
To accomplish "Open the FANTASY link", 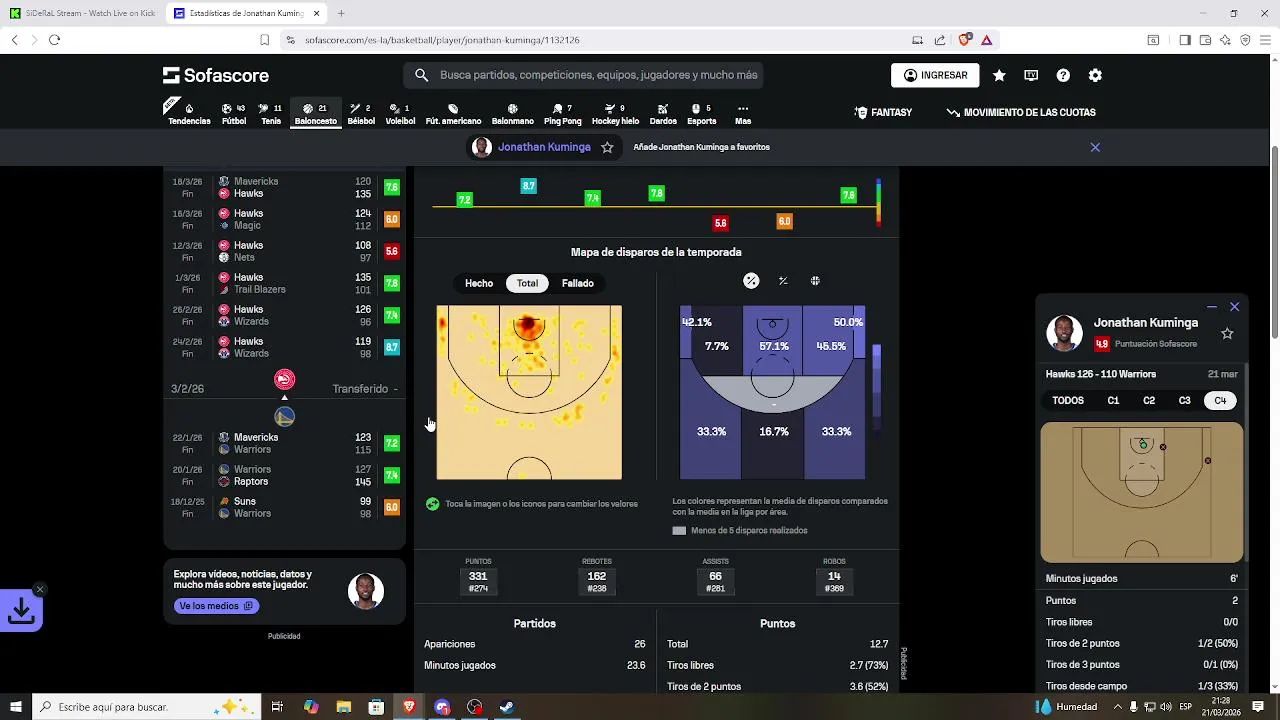I will [x=883, y=113].
